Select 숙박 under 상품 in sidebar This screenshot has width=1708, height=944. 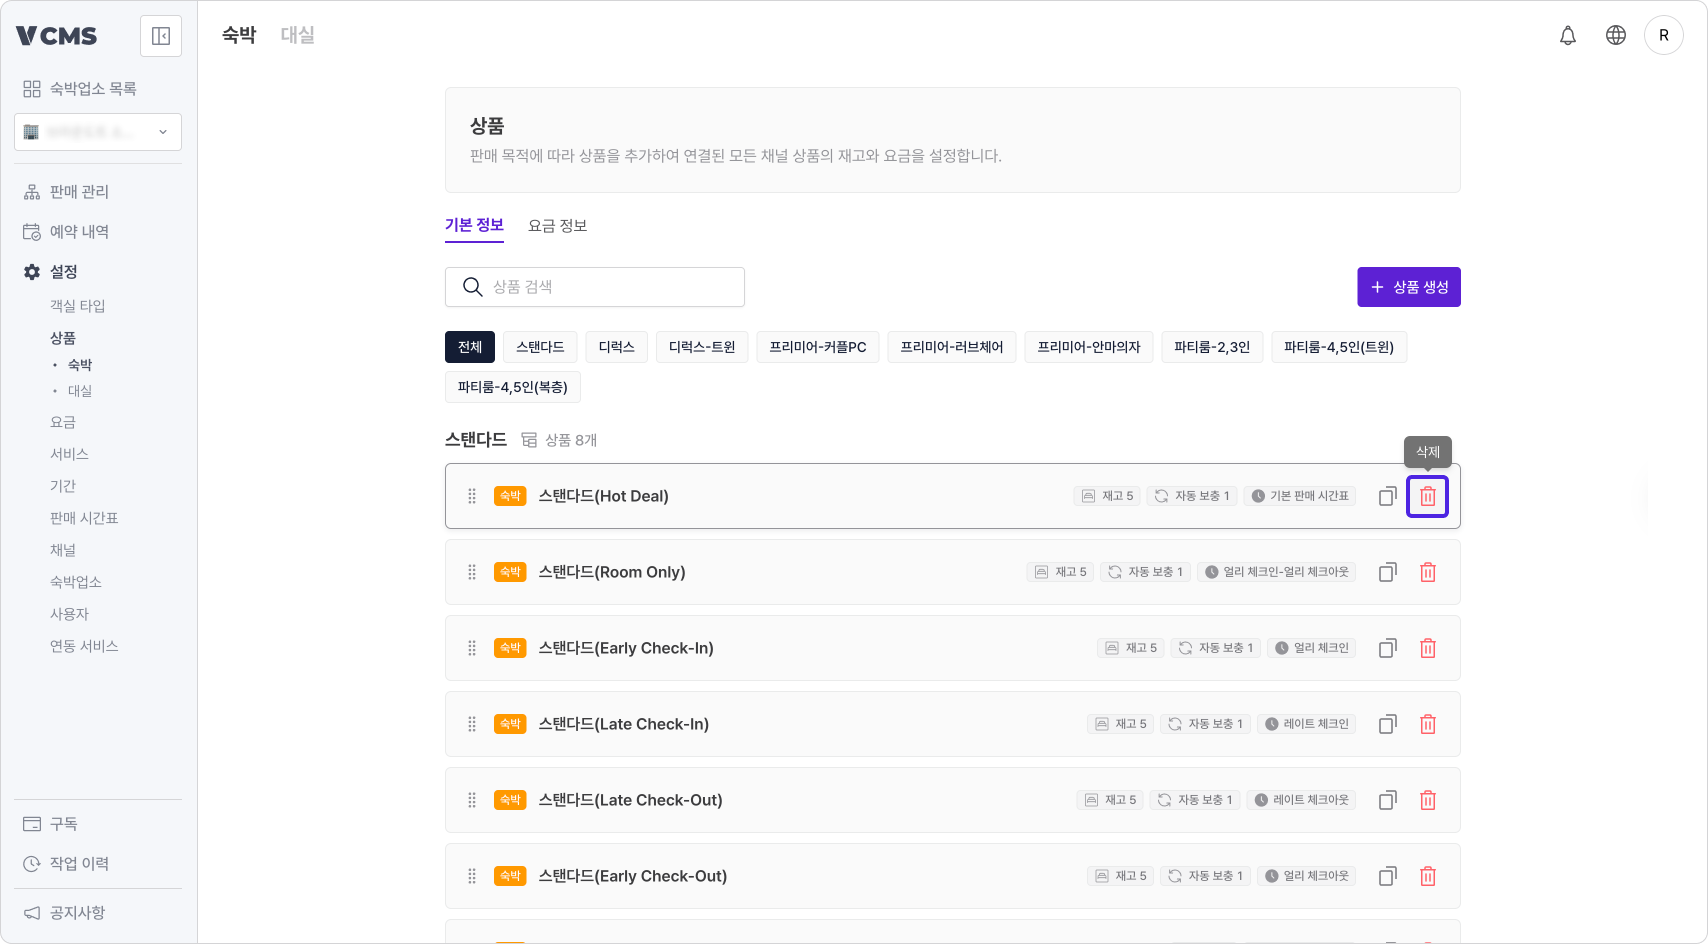pyautogui.click(x=80, y=365)
